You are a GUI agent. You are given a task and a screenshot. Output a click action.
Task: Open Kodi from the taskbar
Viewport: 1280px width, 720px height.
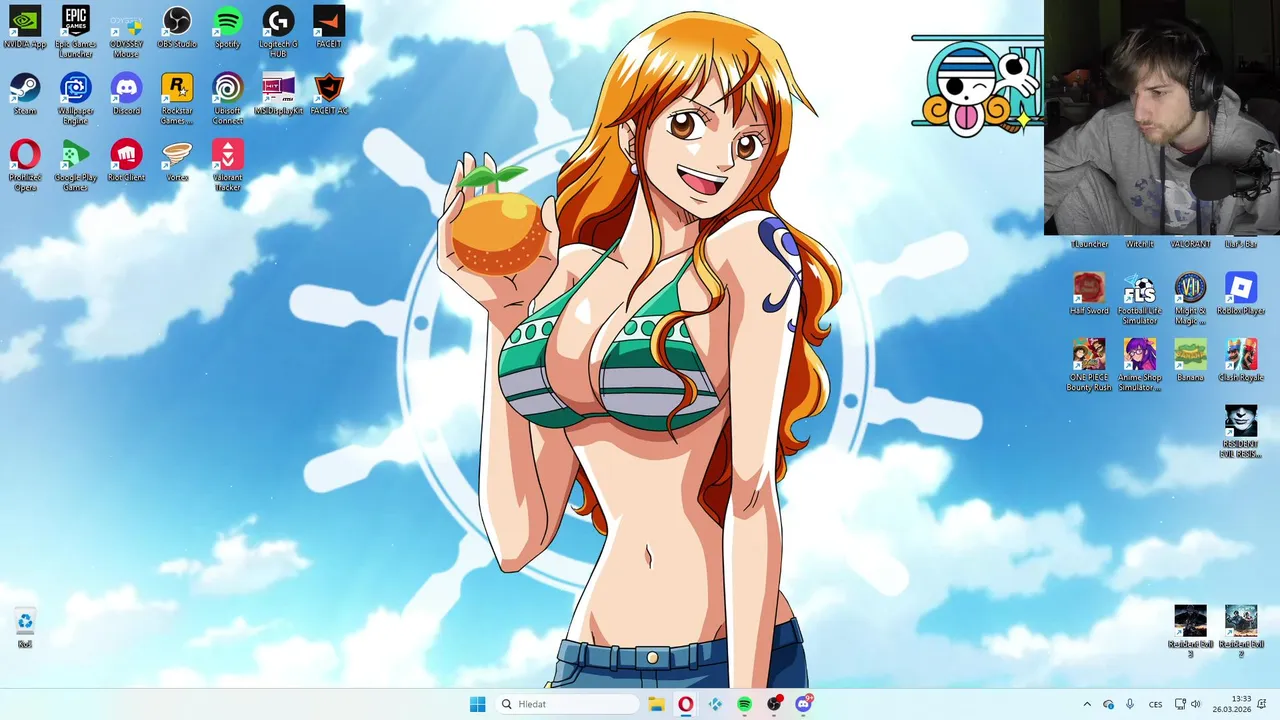pyautogui.click(x=715, y=704)
